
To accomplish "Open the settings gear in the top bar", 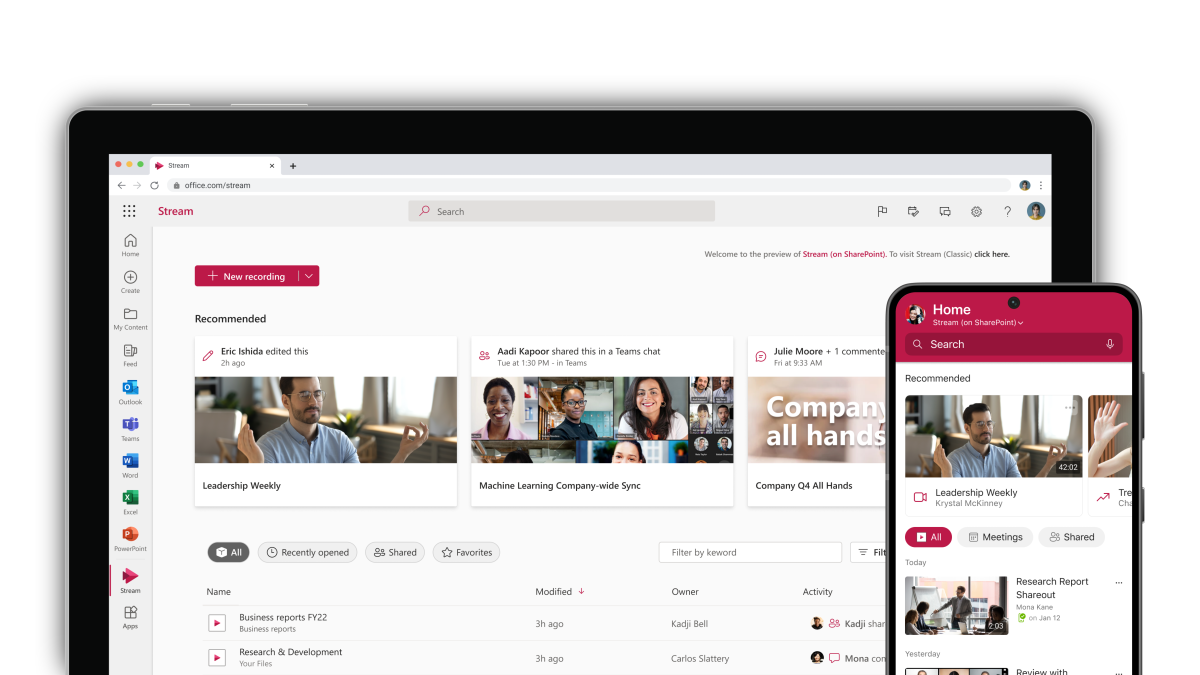I will pos(976,211).
